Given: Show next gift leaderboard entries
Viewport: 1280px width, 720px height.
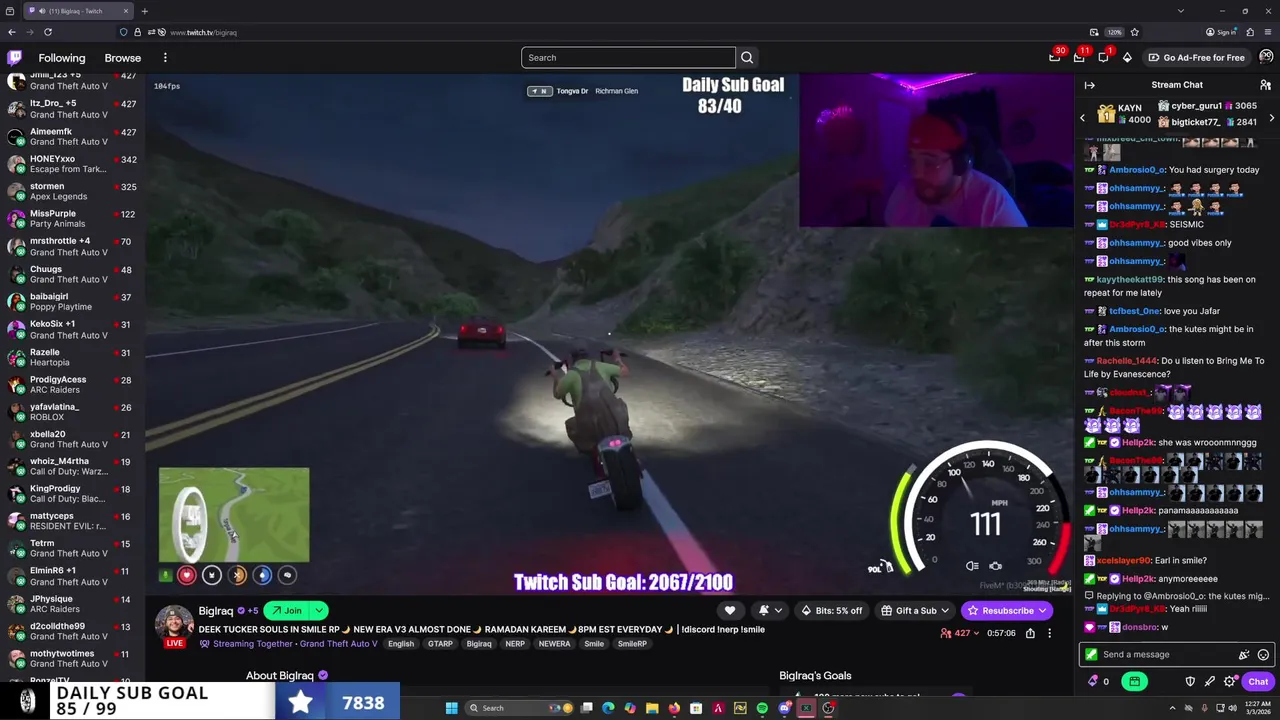Looking at the screenshot, I should coord(1272,118).
